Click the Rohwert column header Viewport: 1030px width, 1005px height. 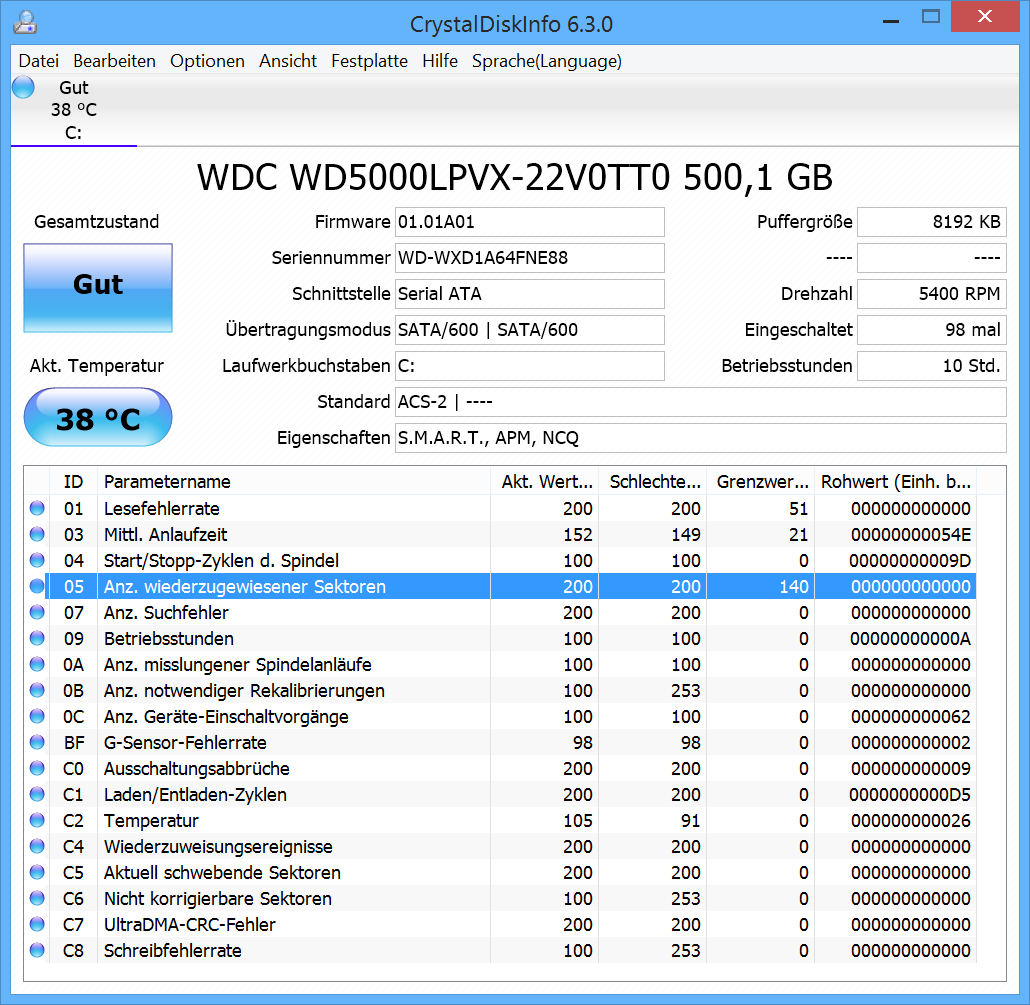(895, 481)
